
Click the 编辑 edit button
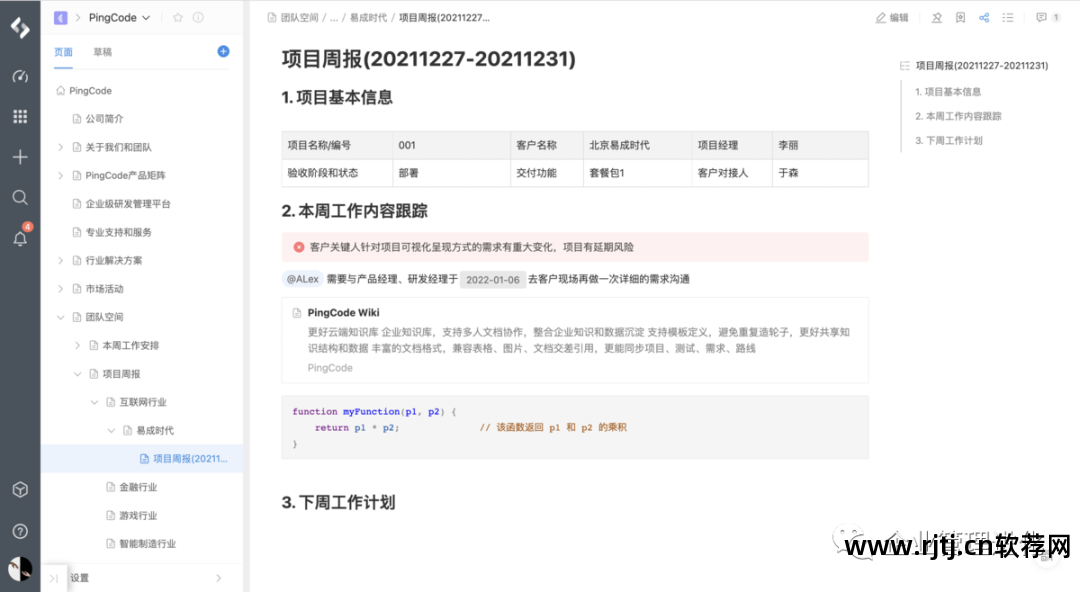tap(892, 18)
